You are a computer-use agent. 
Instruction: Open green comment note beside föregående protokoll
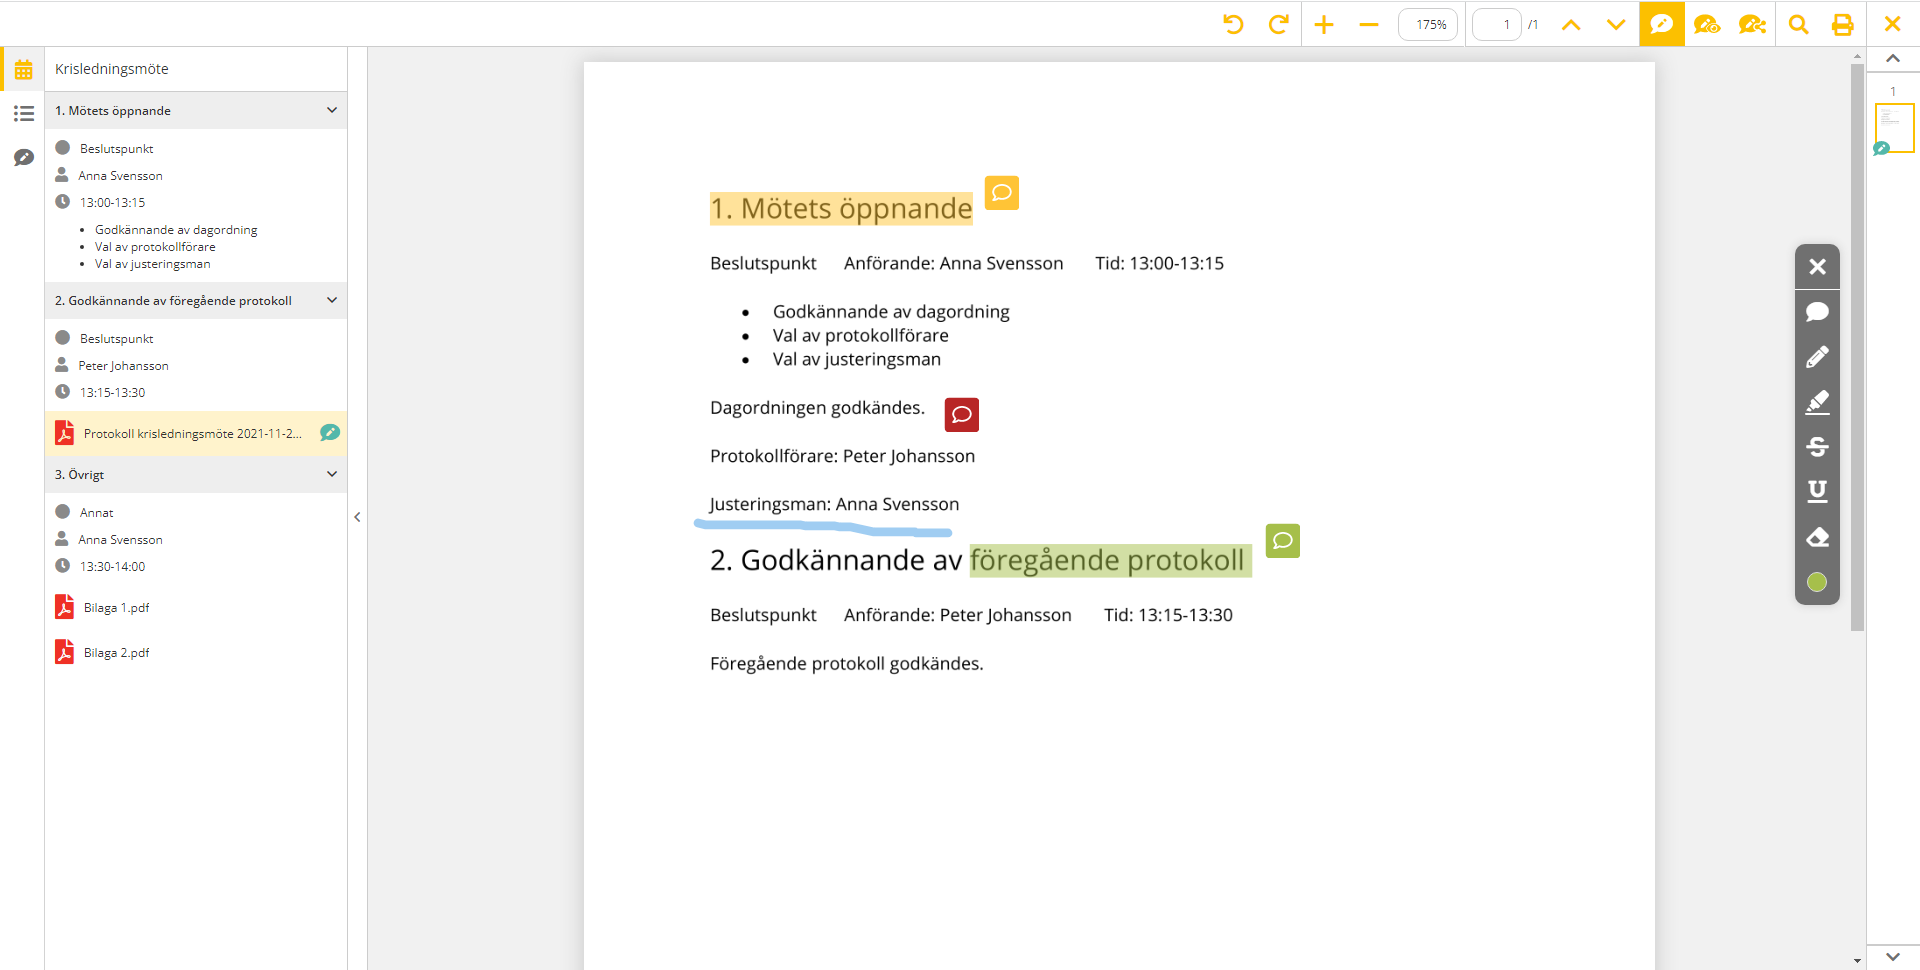pos(1283,541)
